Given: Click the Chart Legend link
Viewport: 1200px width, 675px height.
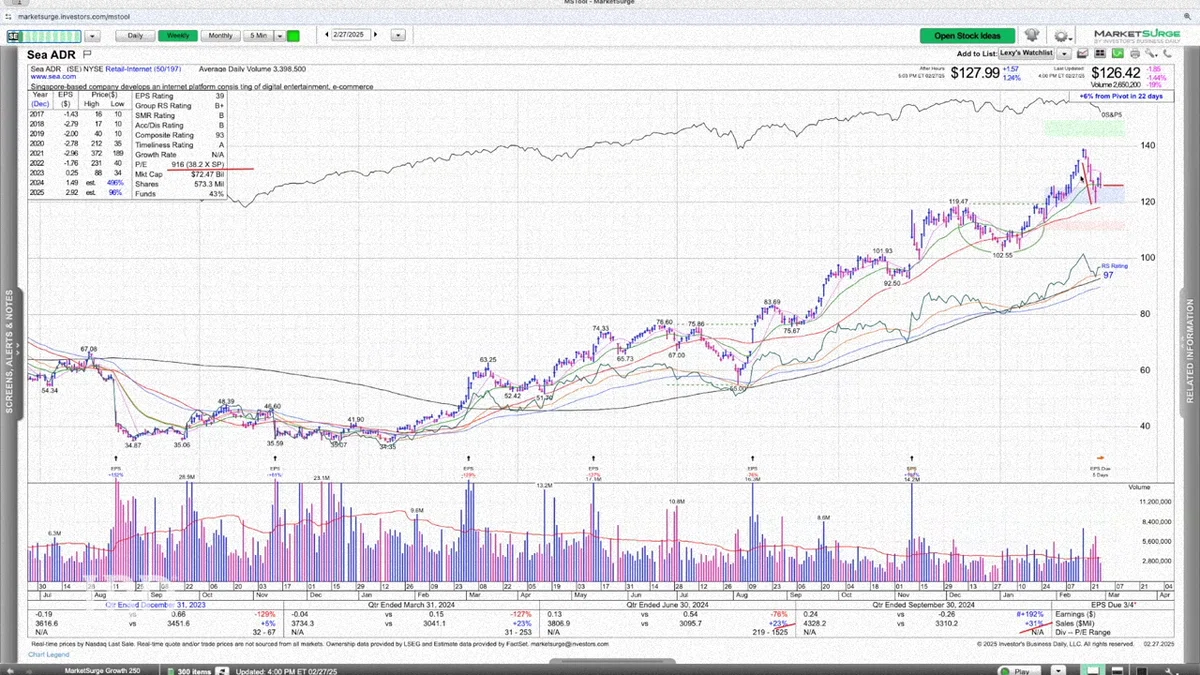Looking at the screenshot, I should [x=50, y=653].
